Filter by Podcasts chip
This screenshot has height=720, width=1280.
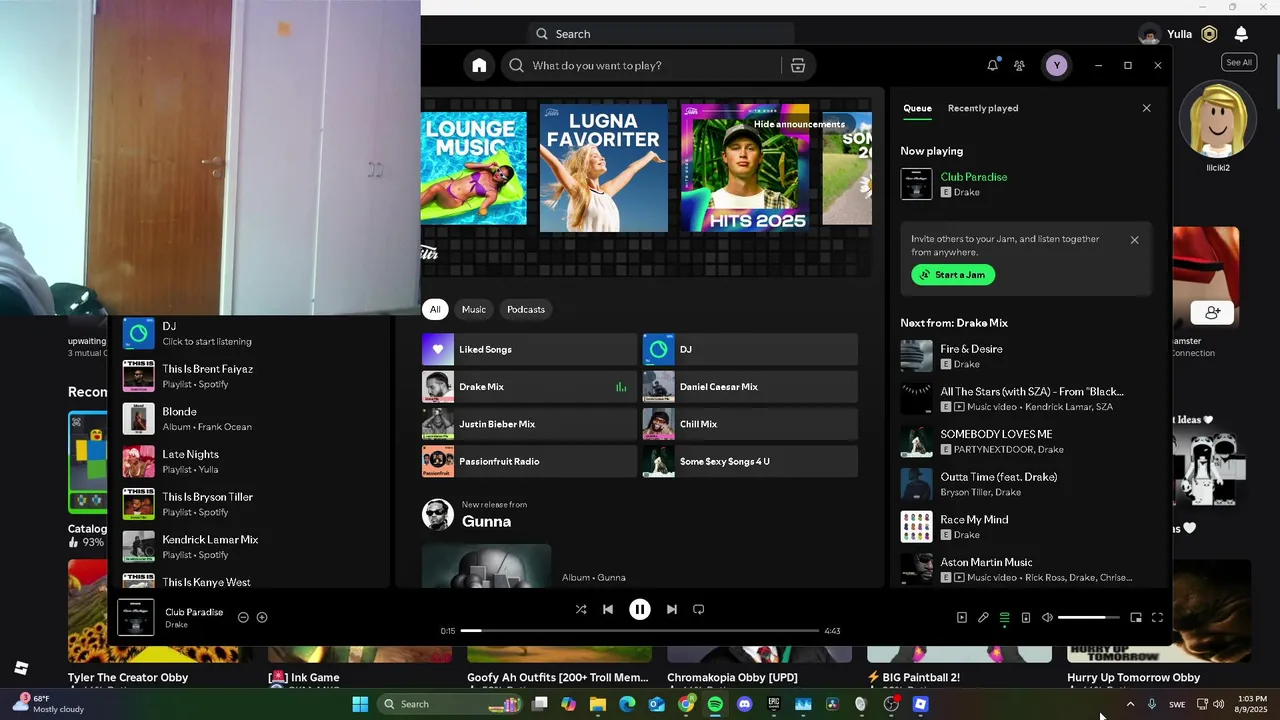click(x=526, y=310)
